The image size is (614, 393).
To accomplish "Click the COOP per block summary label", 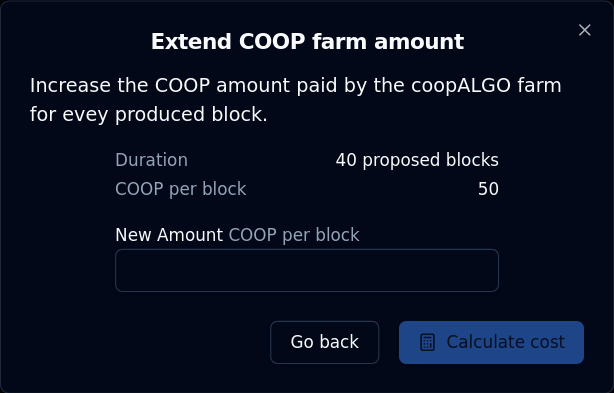I will 181,189.
